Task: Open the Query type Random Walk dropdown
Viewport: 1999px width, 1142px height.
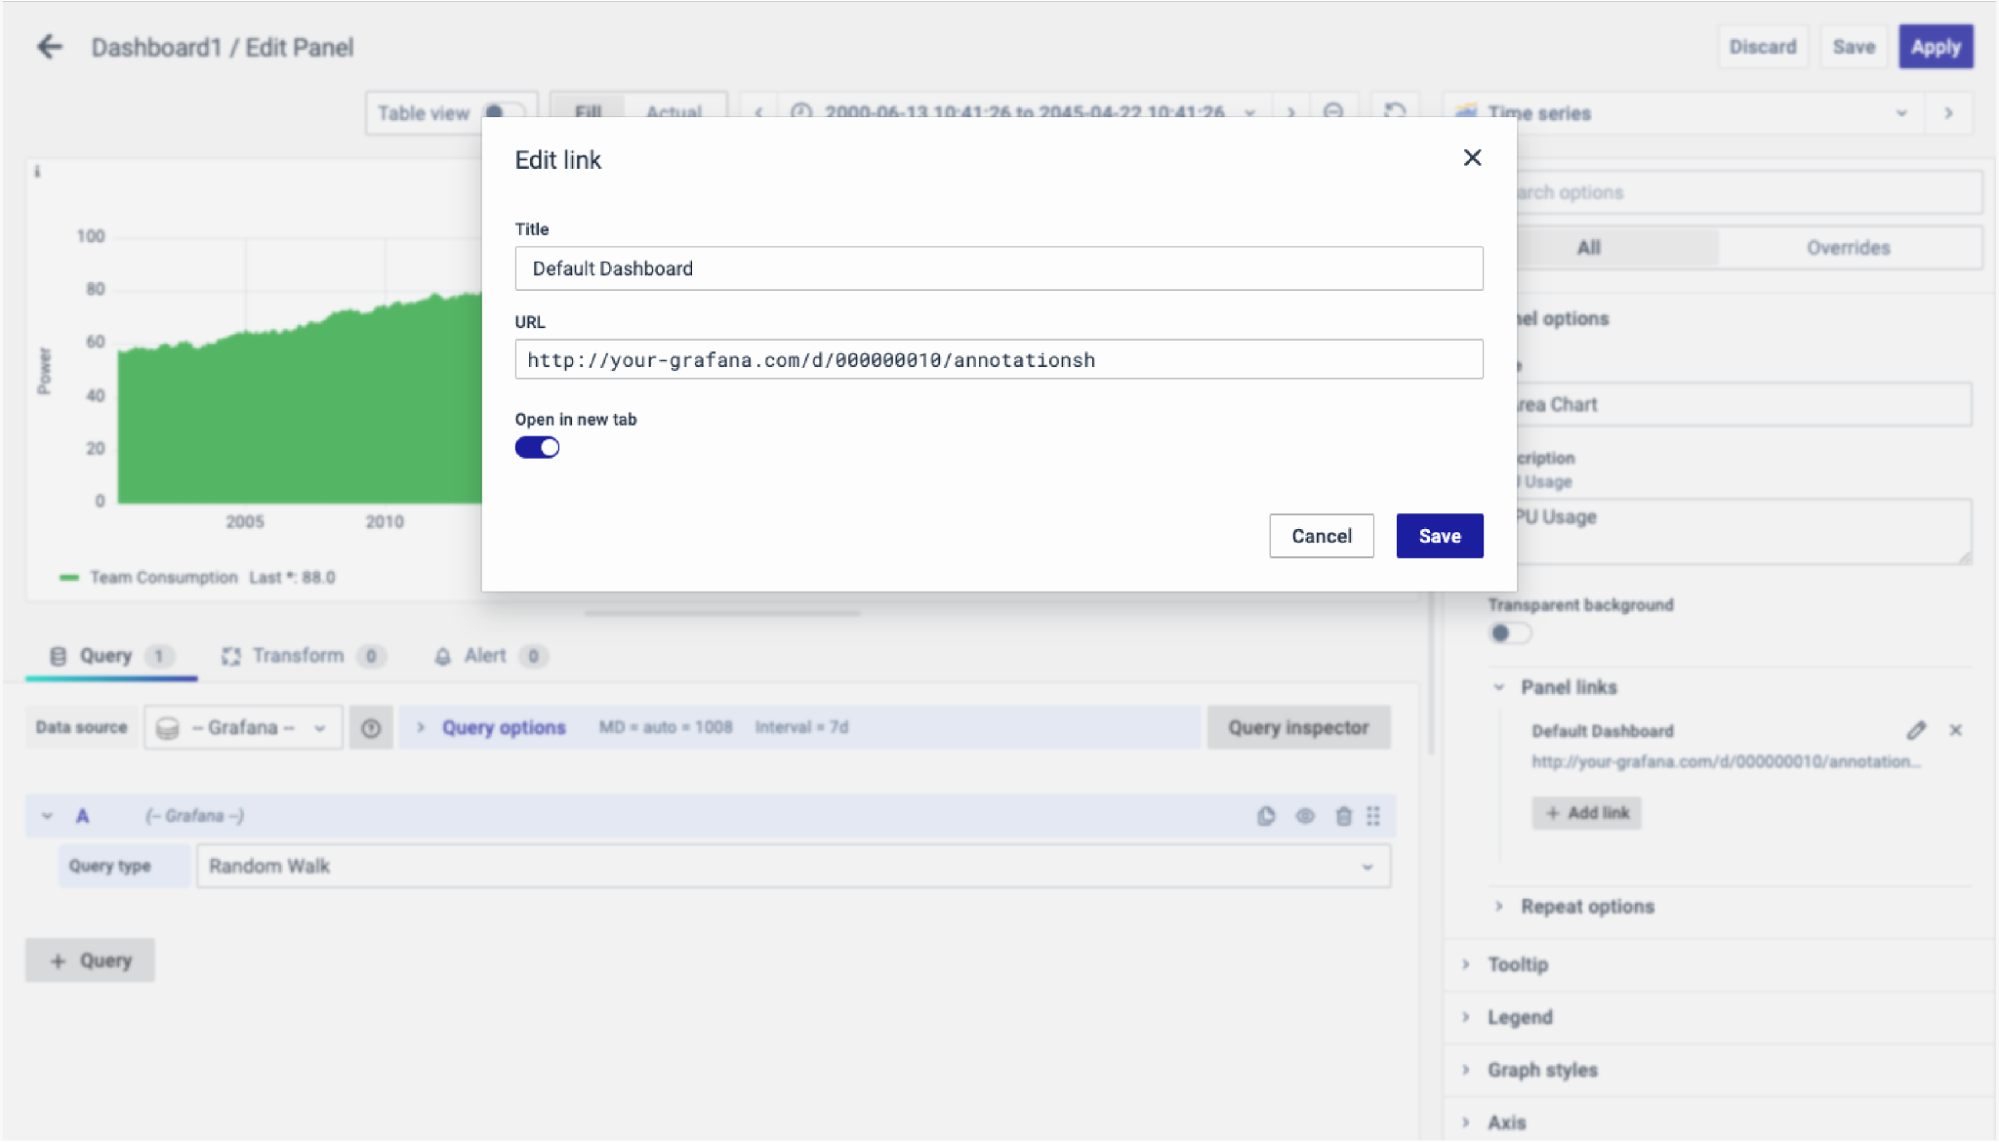Action: point(792,866)
